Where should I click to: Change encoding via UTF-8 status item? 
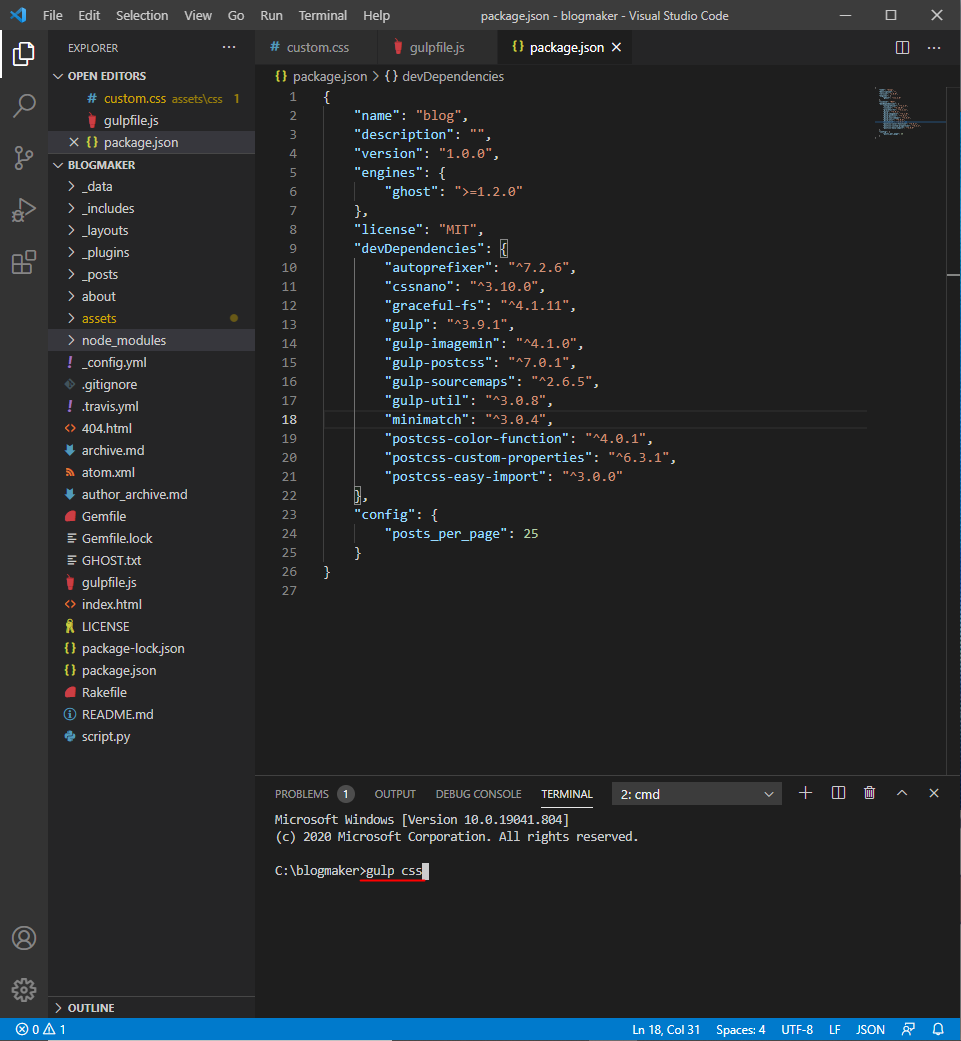(797, 1029)
